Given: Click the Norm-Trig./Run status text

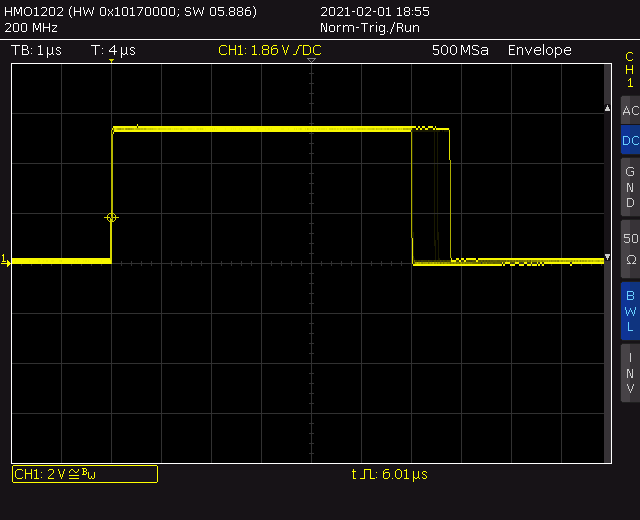Looking at the screenshot, I should [371, 28].
